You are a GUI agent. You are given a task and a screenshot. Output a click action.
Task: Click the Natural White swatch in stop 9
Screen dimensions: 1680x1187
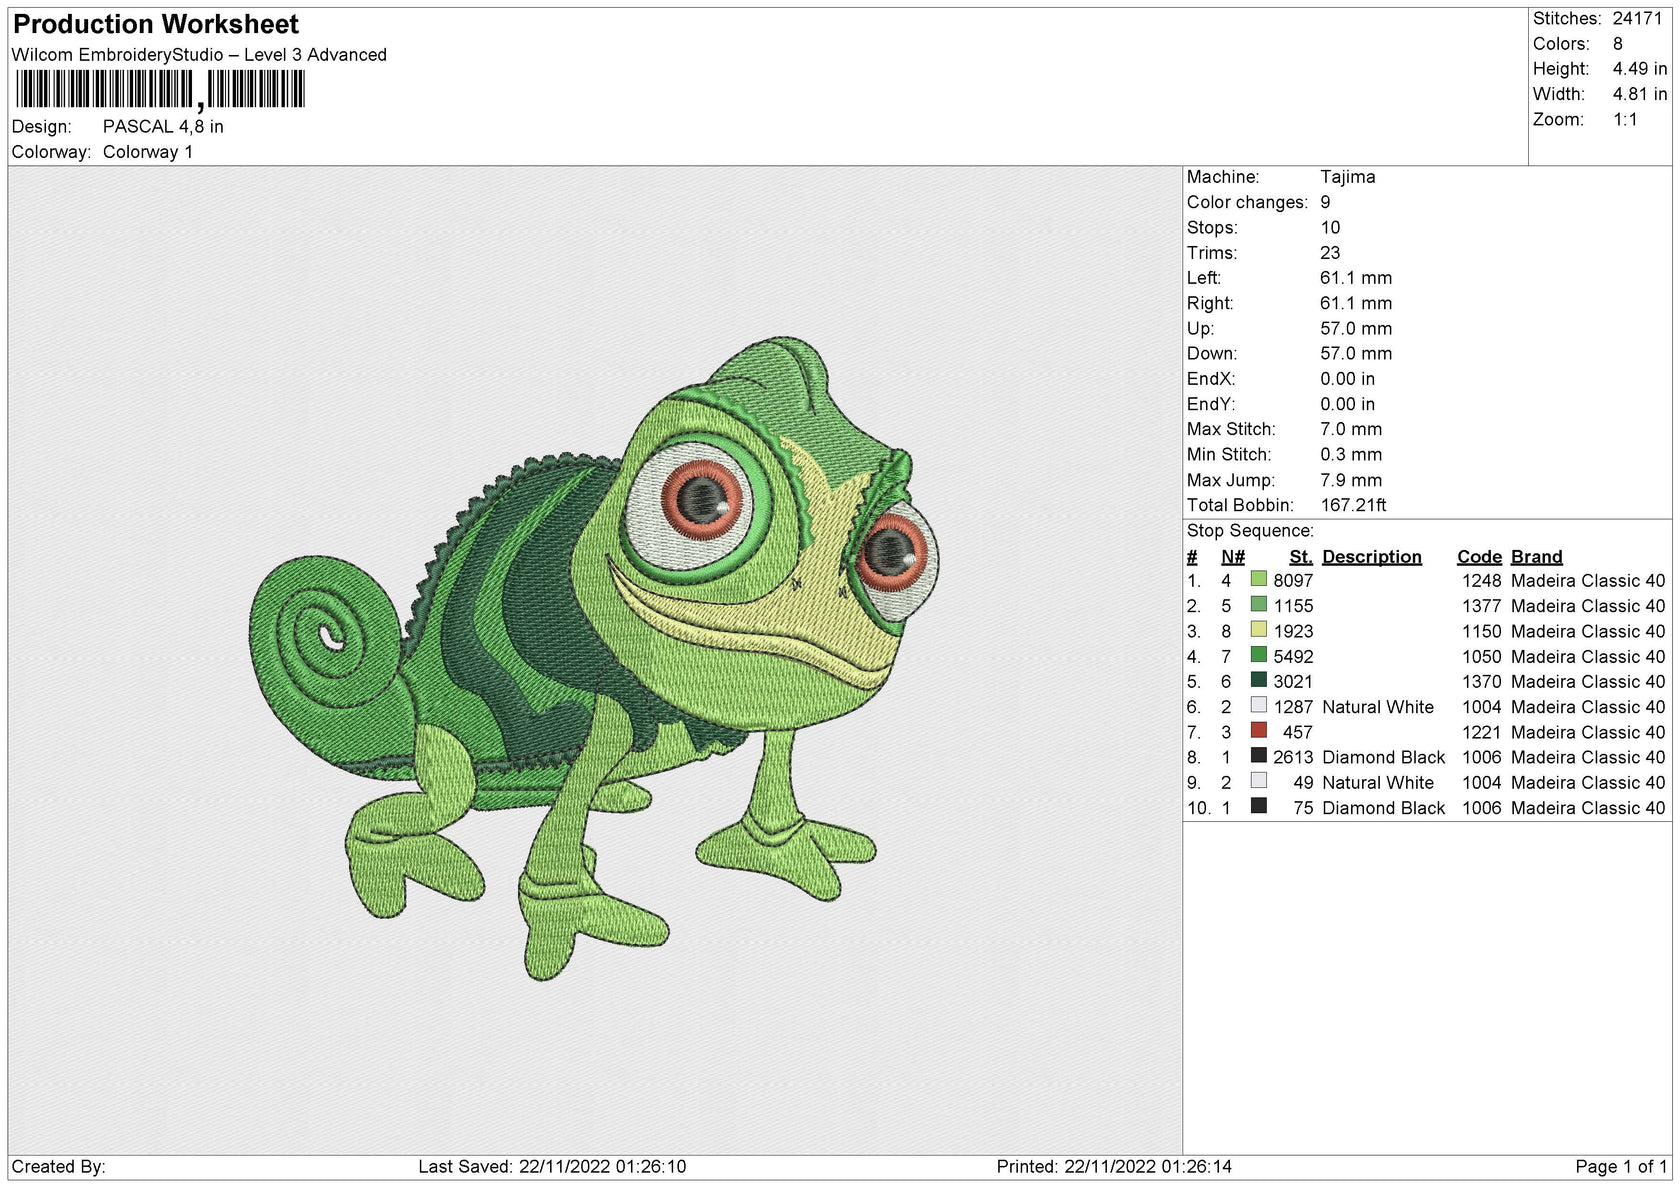point(1260,782)
